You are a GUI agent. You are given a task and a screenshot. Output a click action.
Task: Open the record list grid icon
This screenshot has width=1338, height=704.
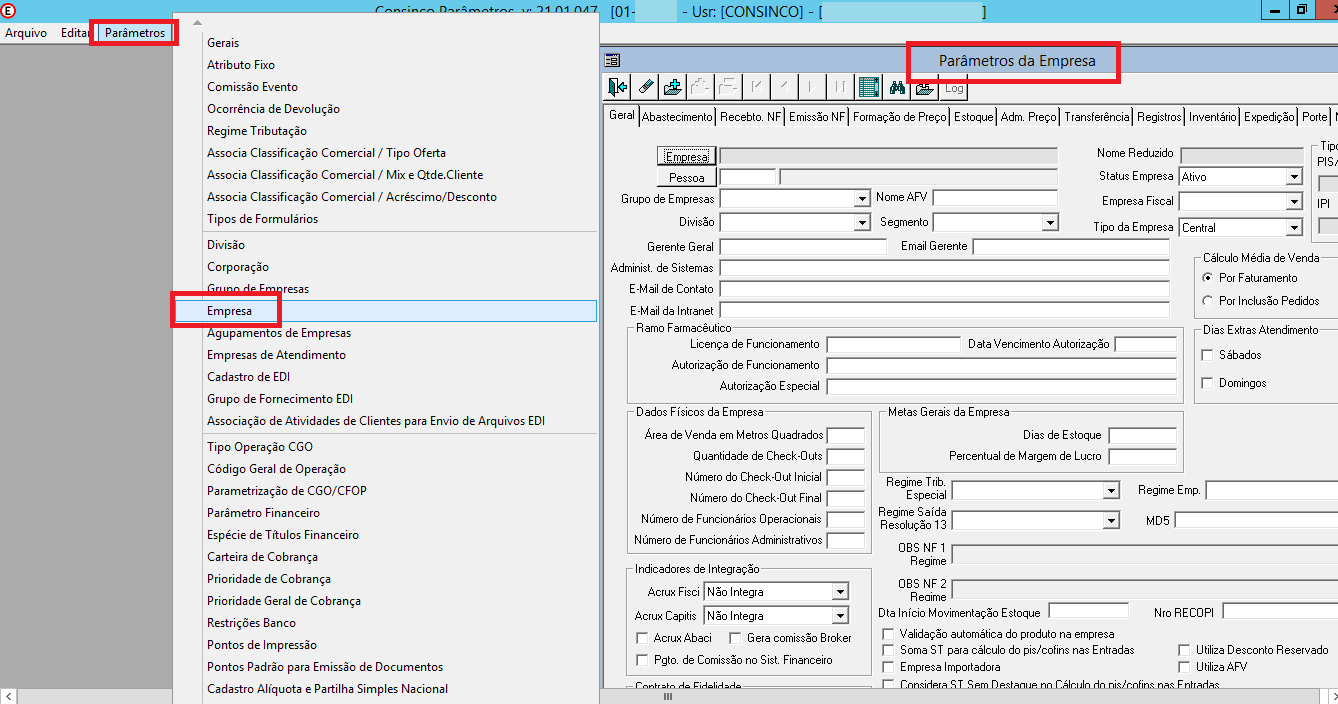click(869, 87)
